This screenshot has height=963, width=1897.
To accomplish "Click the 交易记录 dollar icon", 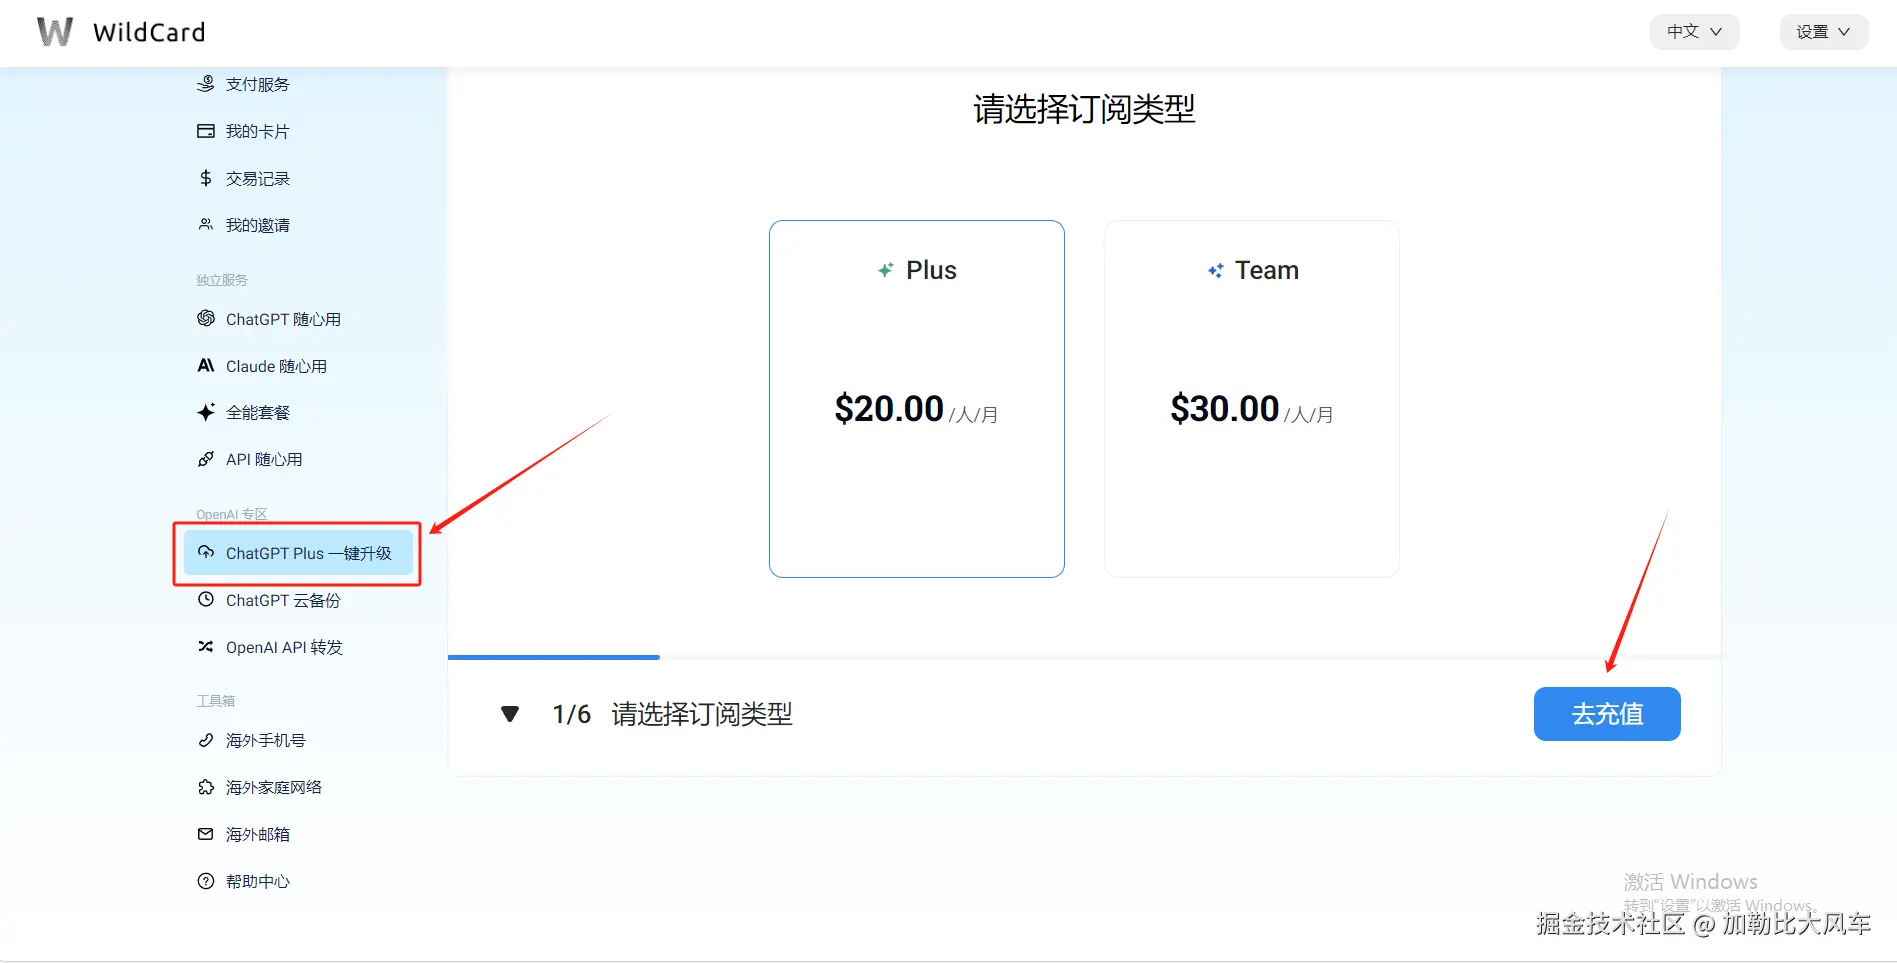I will tap(206, 178).
